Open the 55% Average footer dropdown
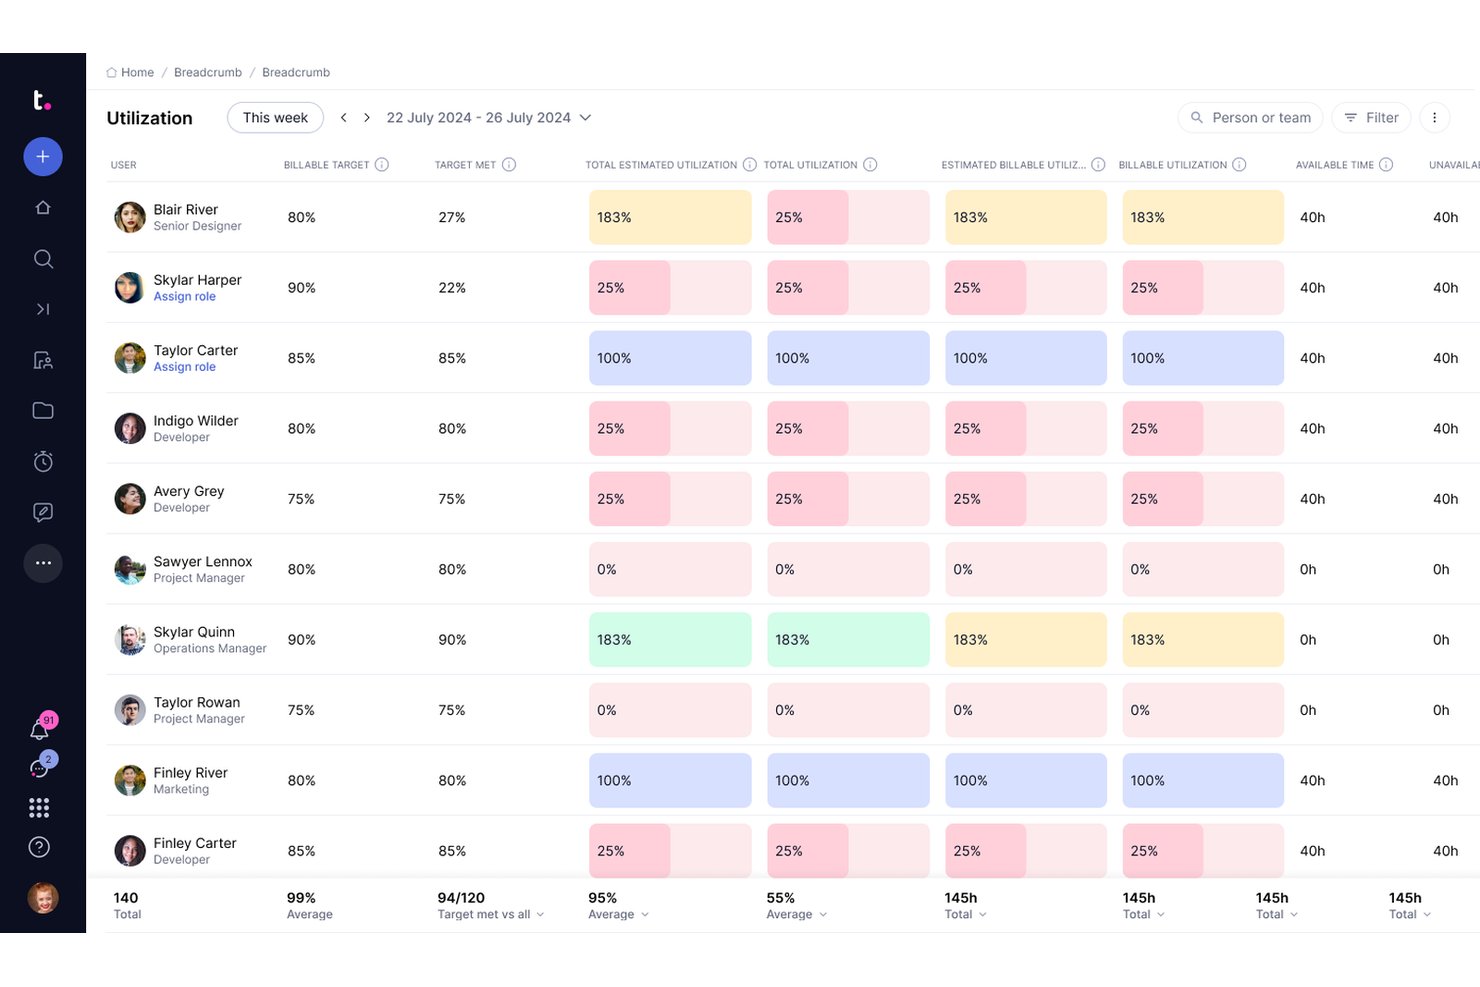 click(797, 914)
